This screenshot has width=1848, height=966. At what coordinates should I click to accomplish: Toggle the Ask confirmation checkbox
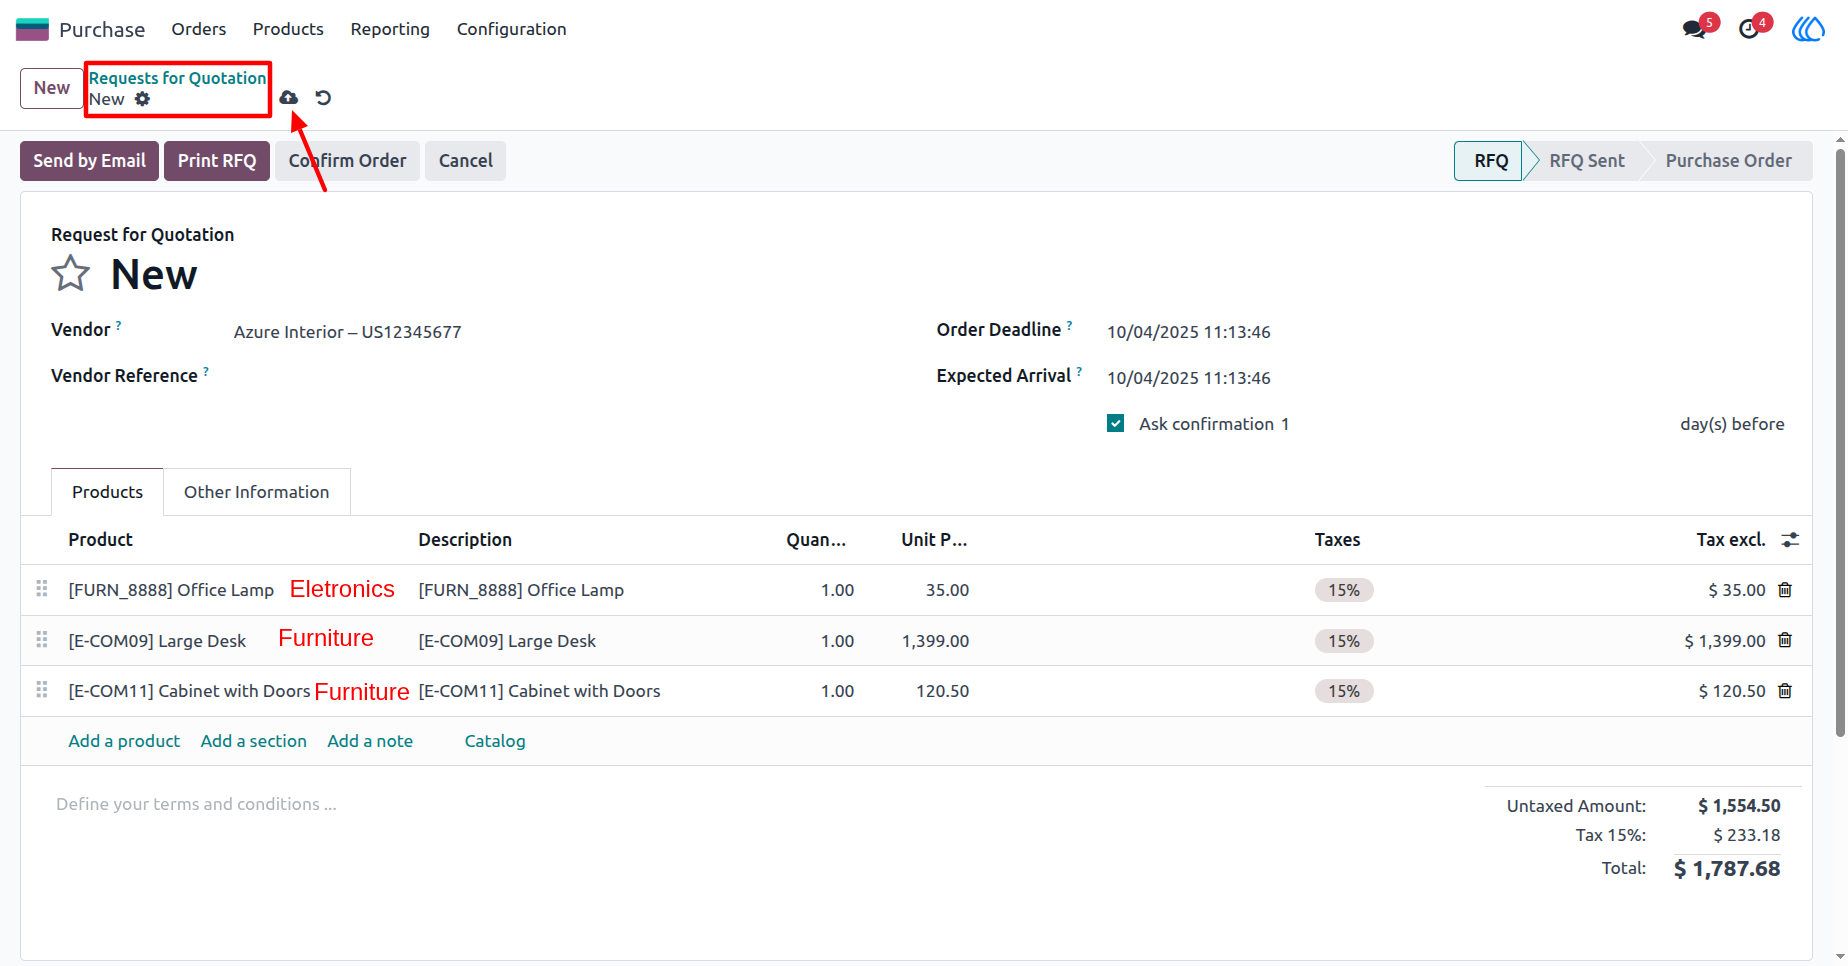pyautogui.click(x=1116, y=423)
